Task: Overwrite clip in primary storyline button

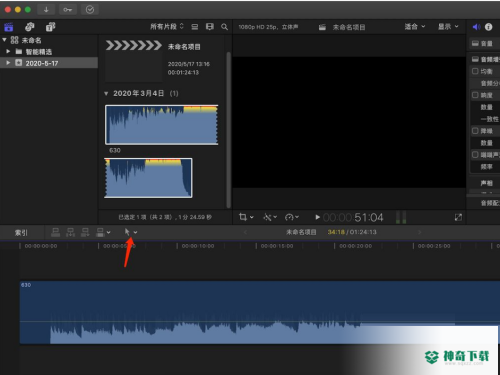Action: tap(100, 232)
